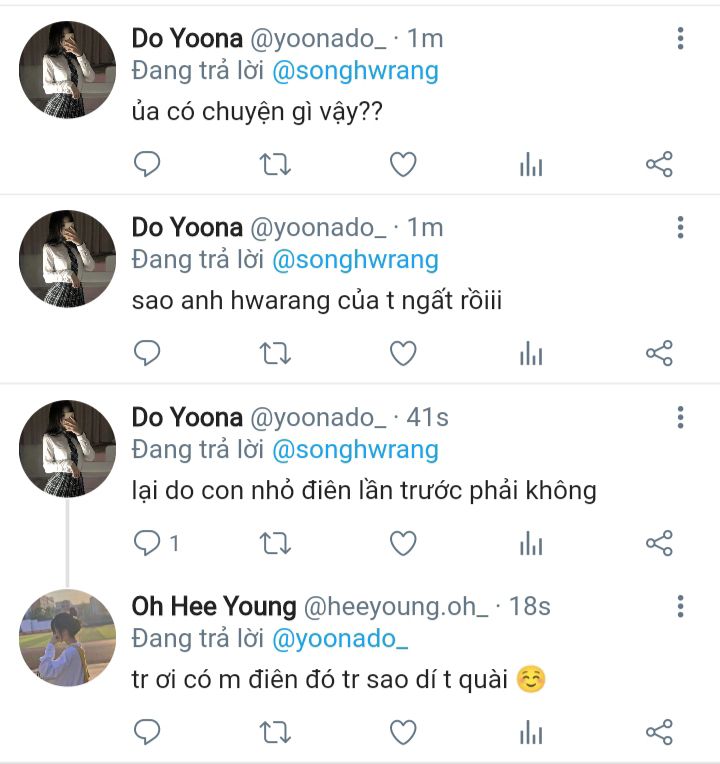Open more options on the "sao anh hwarang" tweet
The height and width of the screenshot is (764, 720).
[x=680, y=229]
